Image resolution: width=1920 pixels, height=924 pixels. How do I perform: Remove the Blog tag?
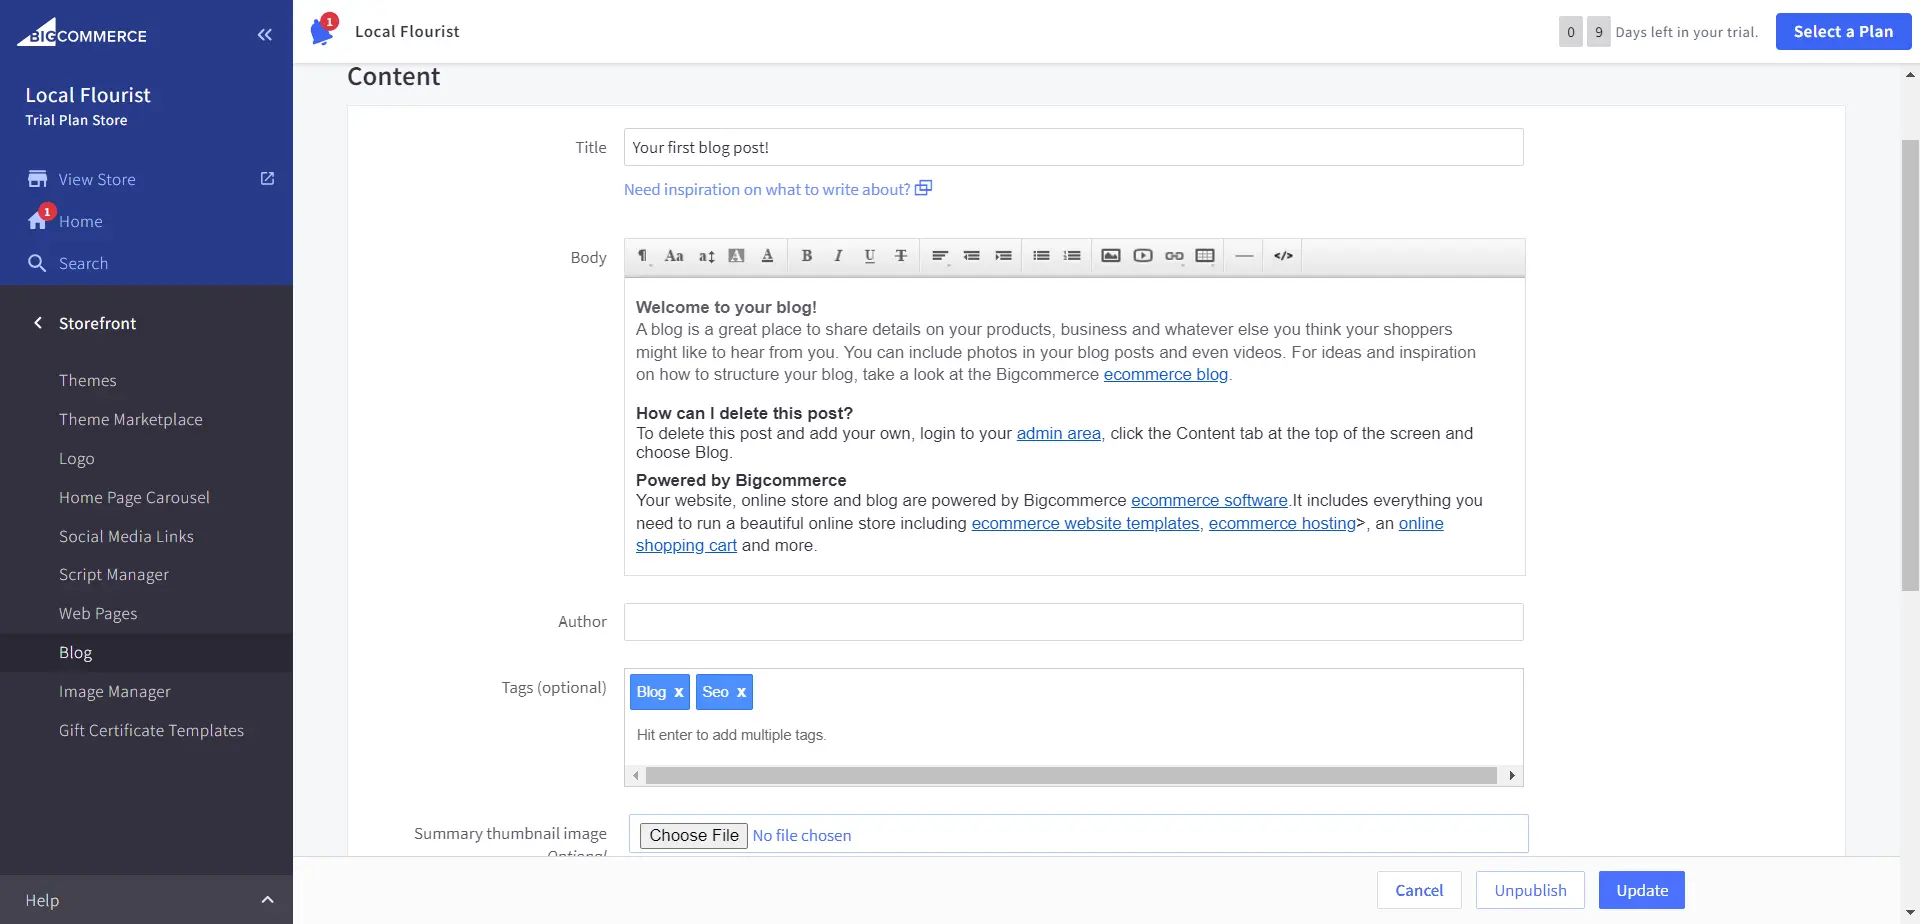(x=679, y=692)
